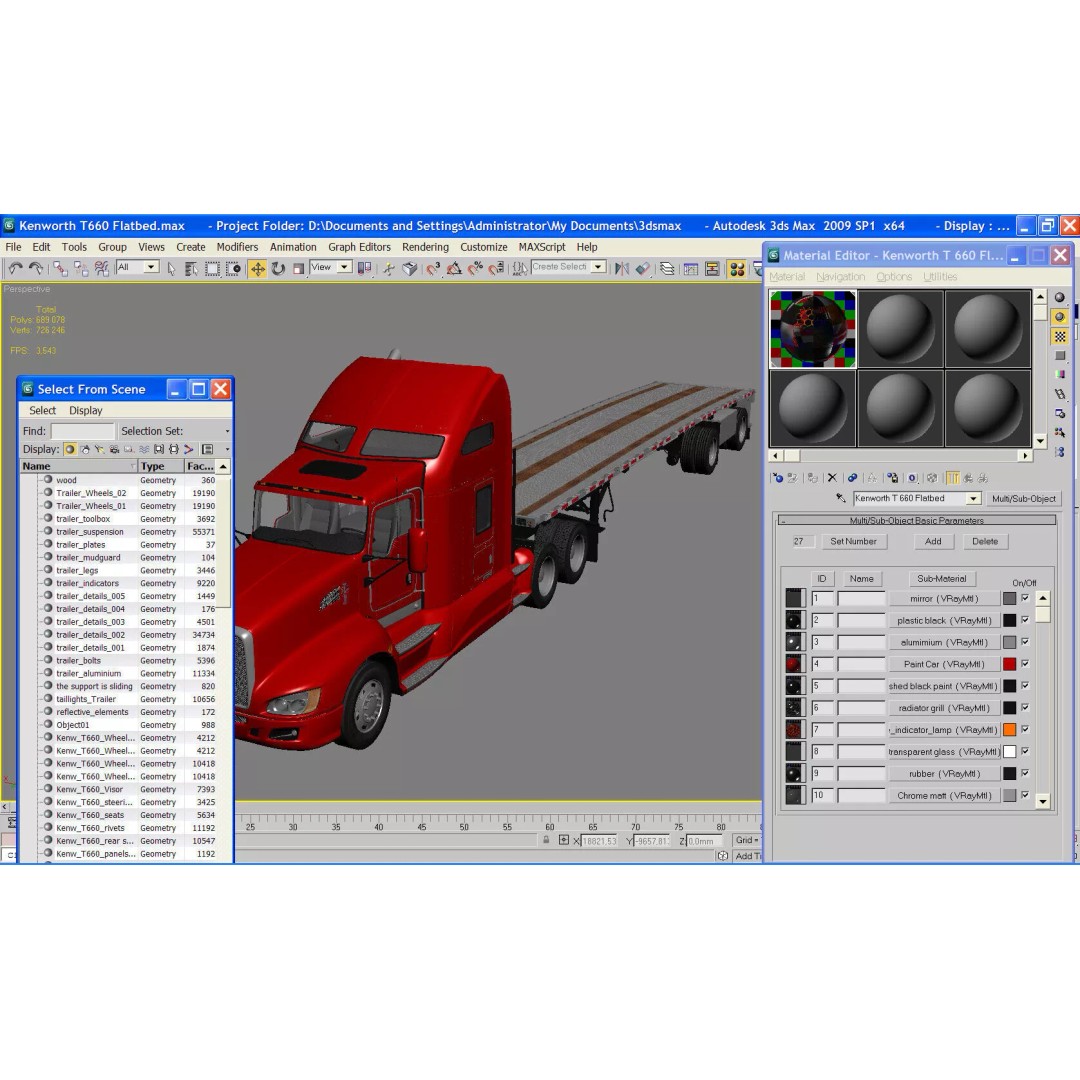The image size is (1080, 1080).
Task: Open the Layer Manager icon
Action: coord(667,269)
